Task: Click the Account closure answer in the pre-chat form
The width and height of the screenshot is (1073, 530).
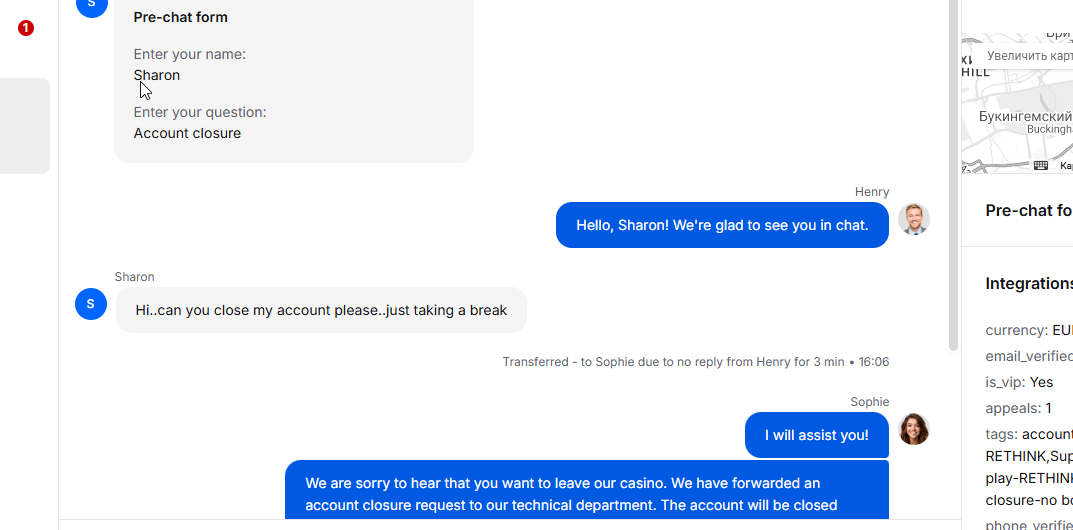Action: [x=187, y=133]
